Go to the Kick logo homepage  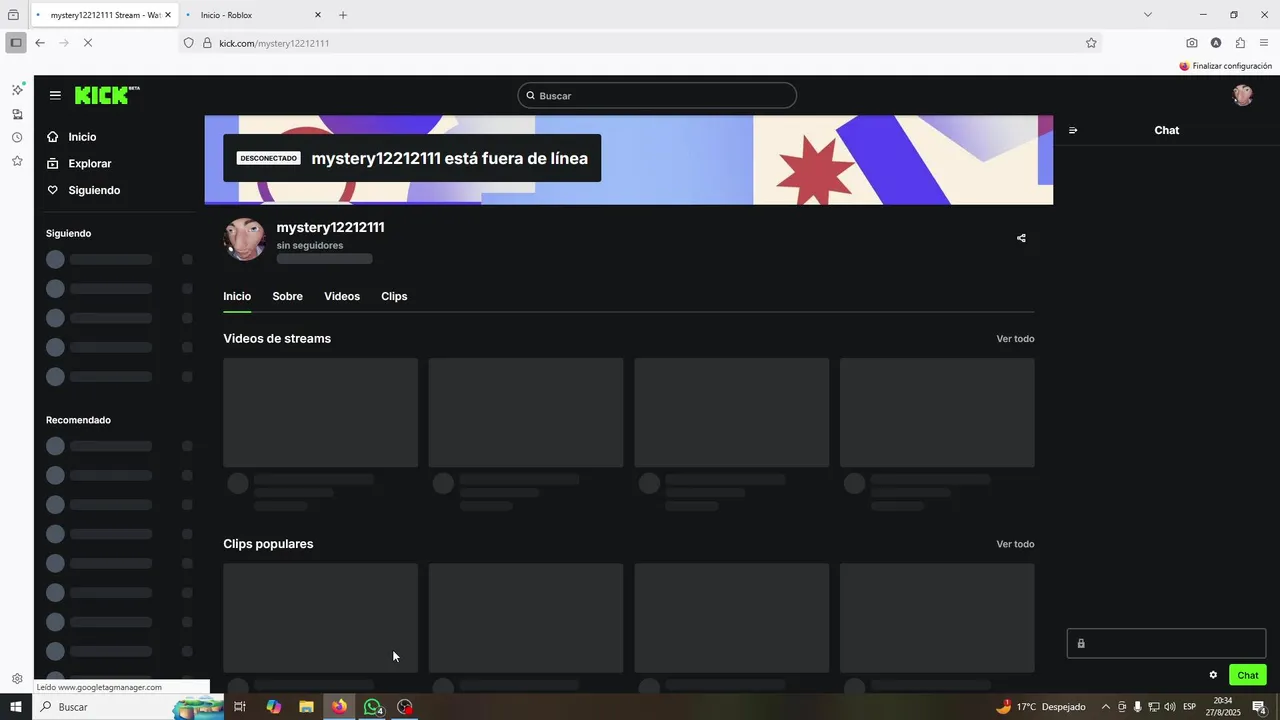pyautogui.click(x=107, y=95)
